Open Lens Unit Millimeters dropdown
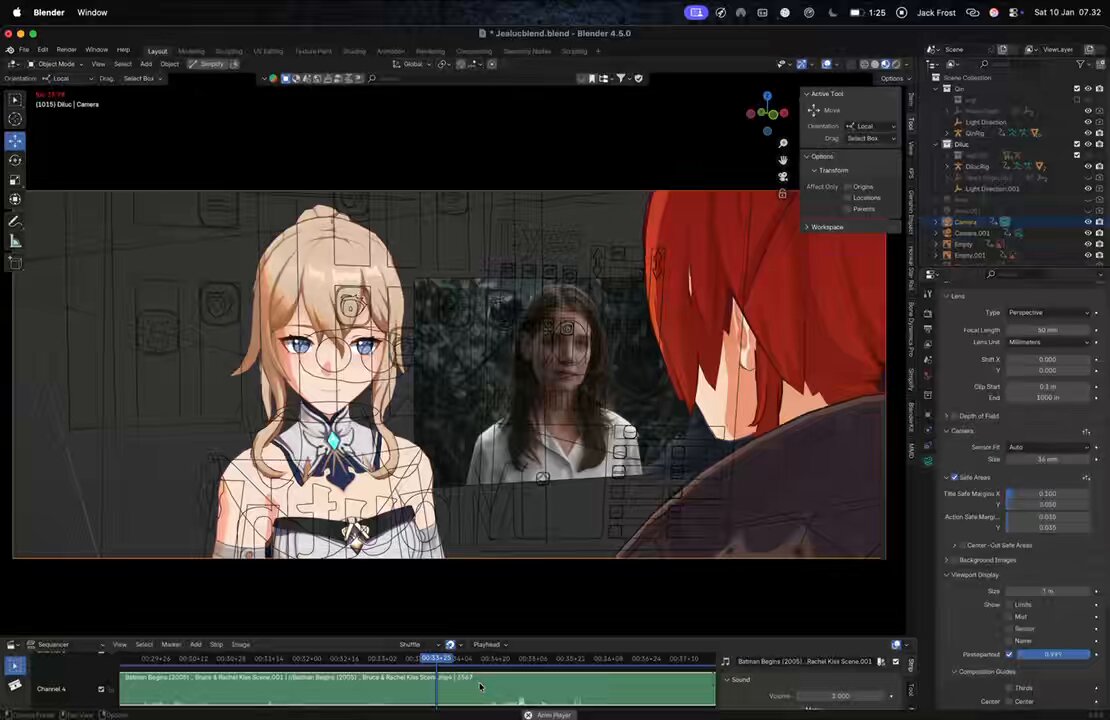The image size is (1110, 720). click(x=1048, y=342)
